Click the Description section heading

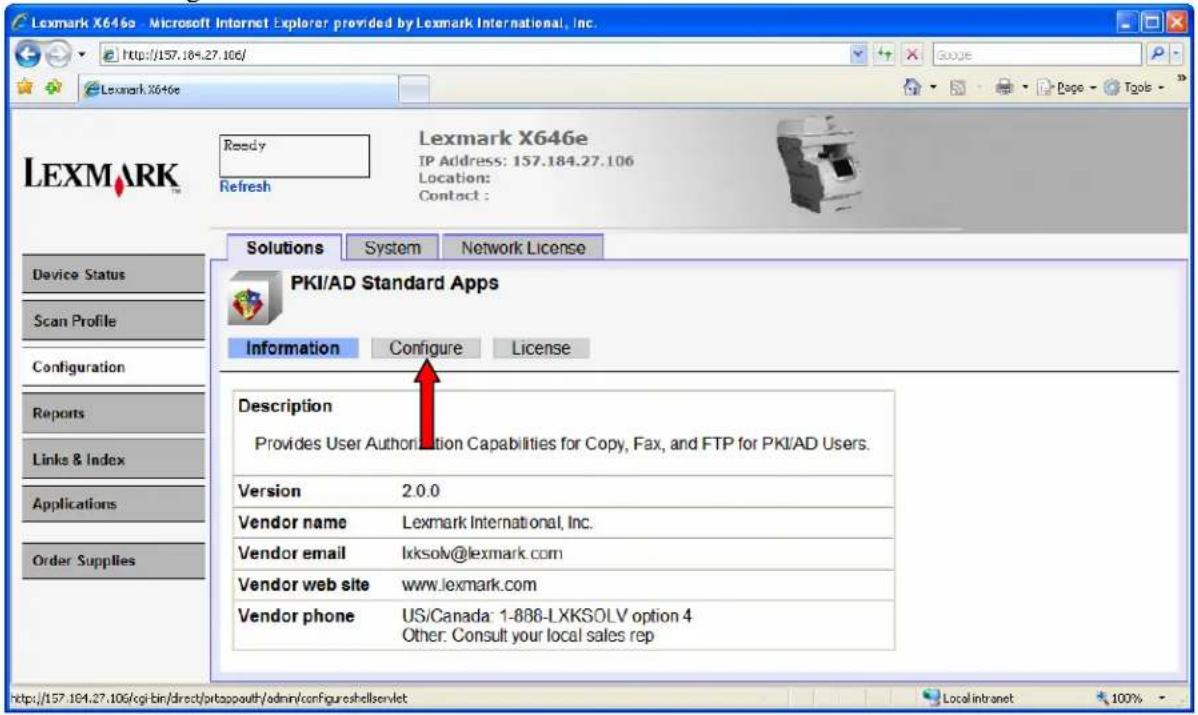[285, 406]
